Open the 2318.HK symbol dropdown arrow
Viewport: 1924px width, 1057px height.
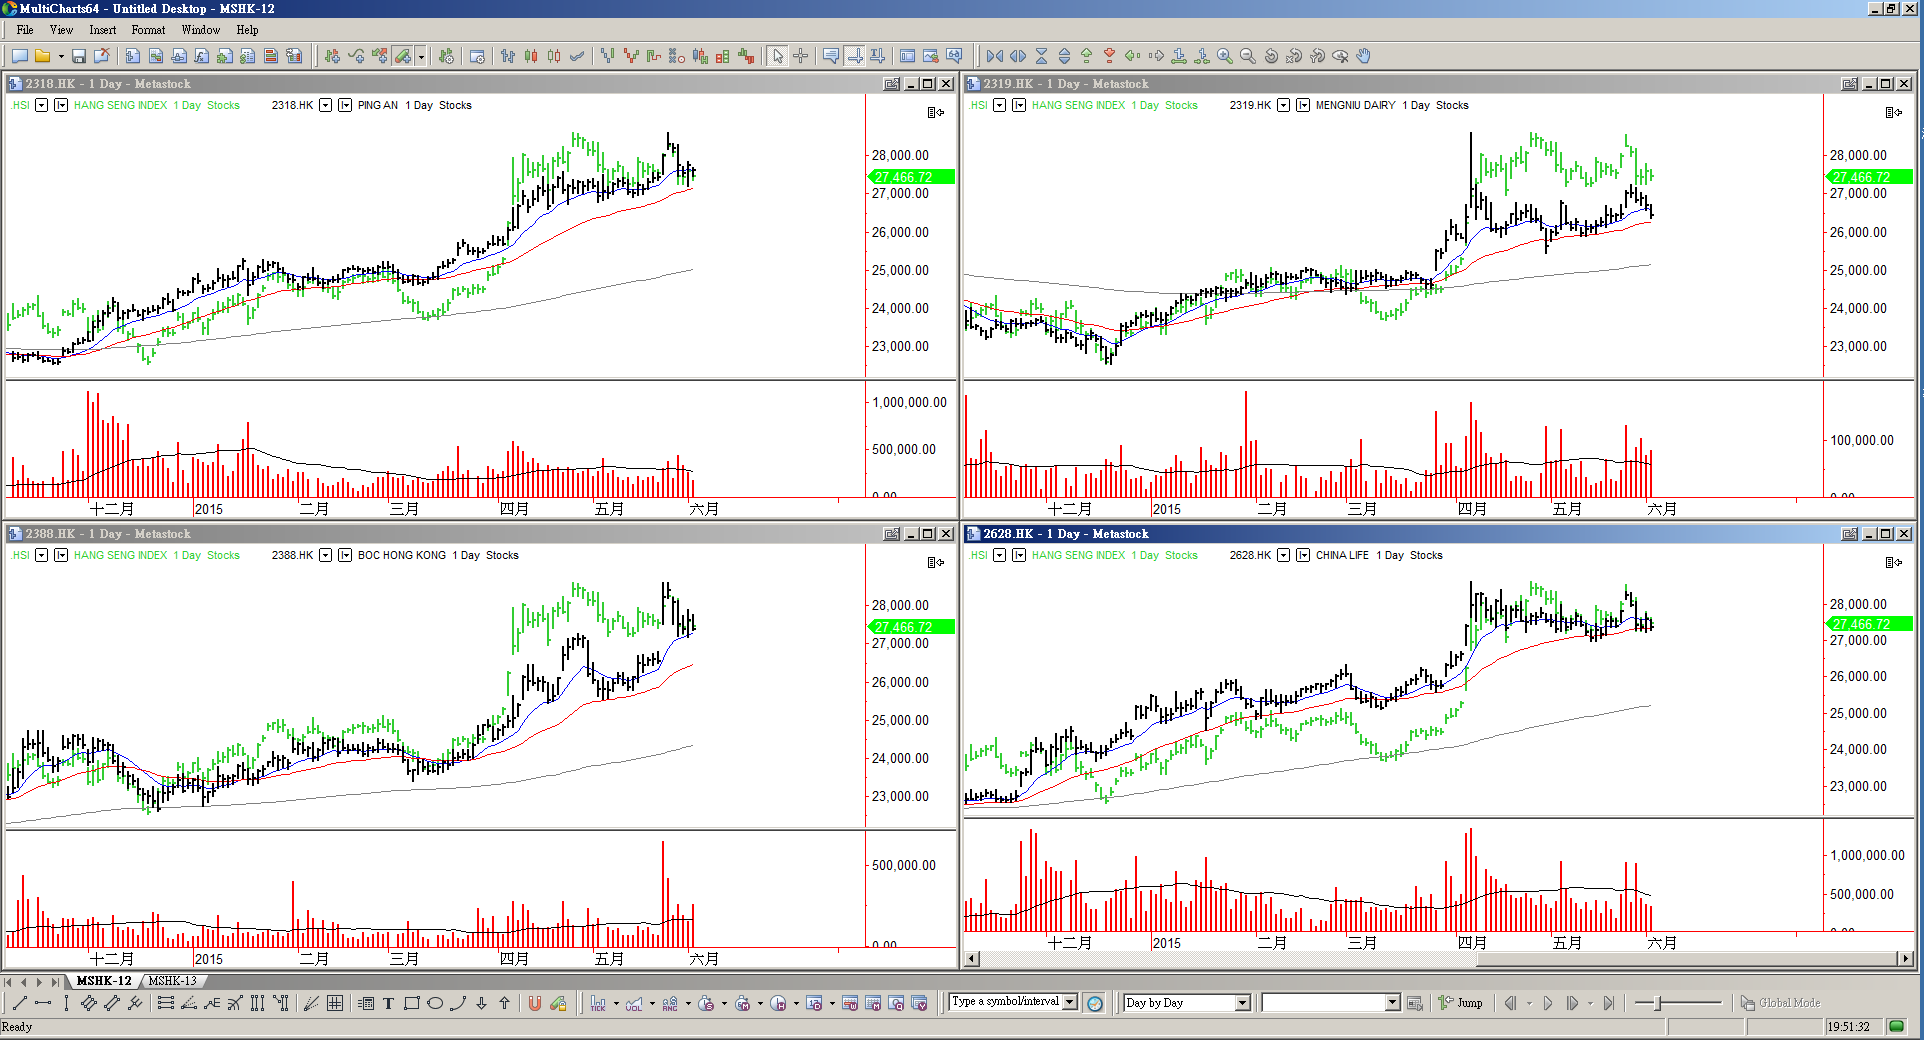tap(325, 105)
